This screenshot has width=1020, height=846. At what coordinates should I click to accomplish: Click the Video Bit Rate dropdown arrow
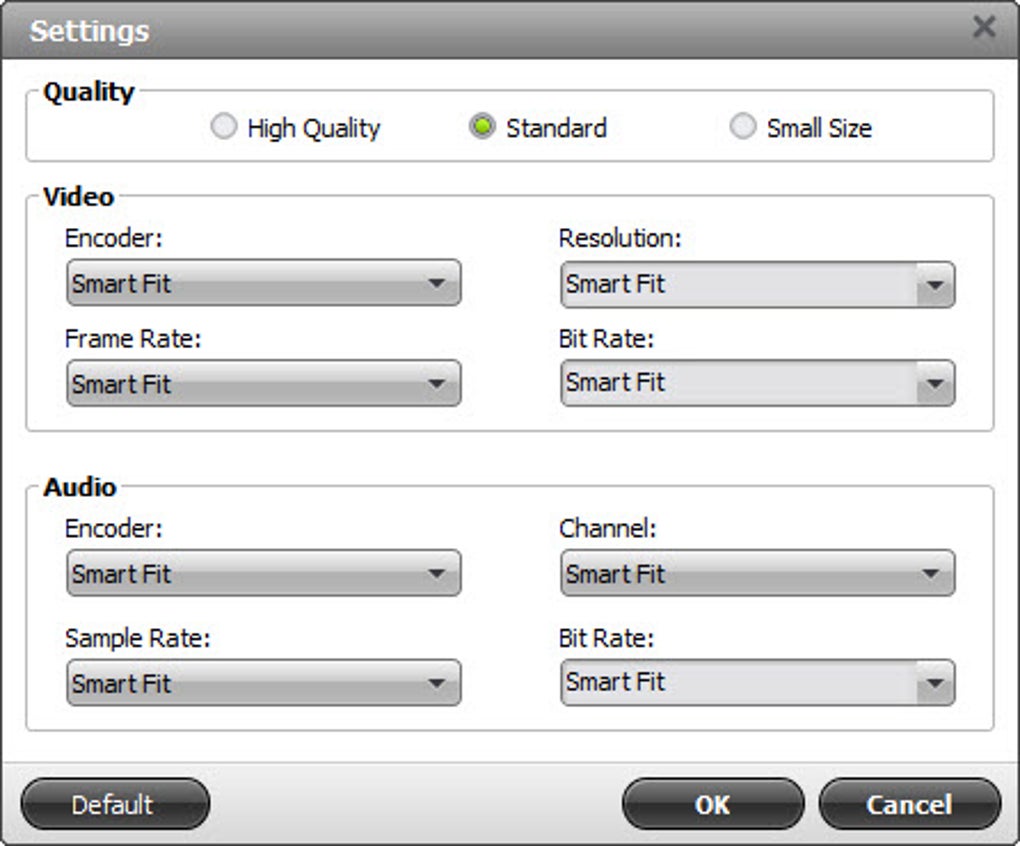tap(935, 384)
